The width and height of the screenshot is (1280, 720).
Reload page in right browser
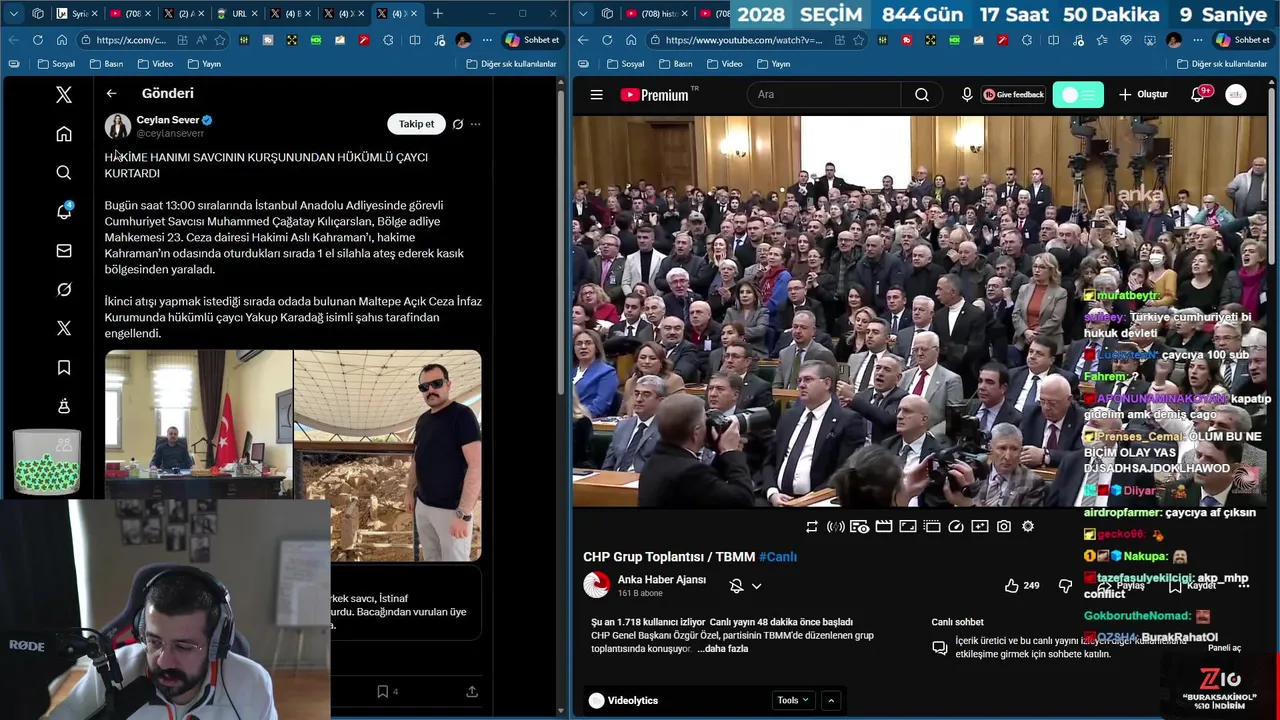tap(607, 40)
